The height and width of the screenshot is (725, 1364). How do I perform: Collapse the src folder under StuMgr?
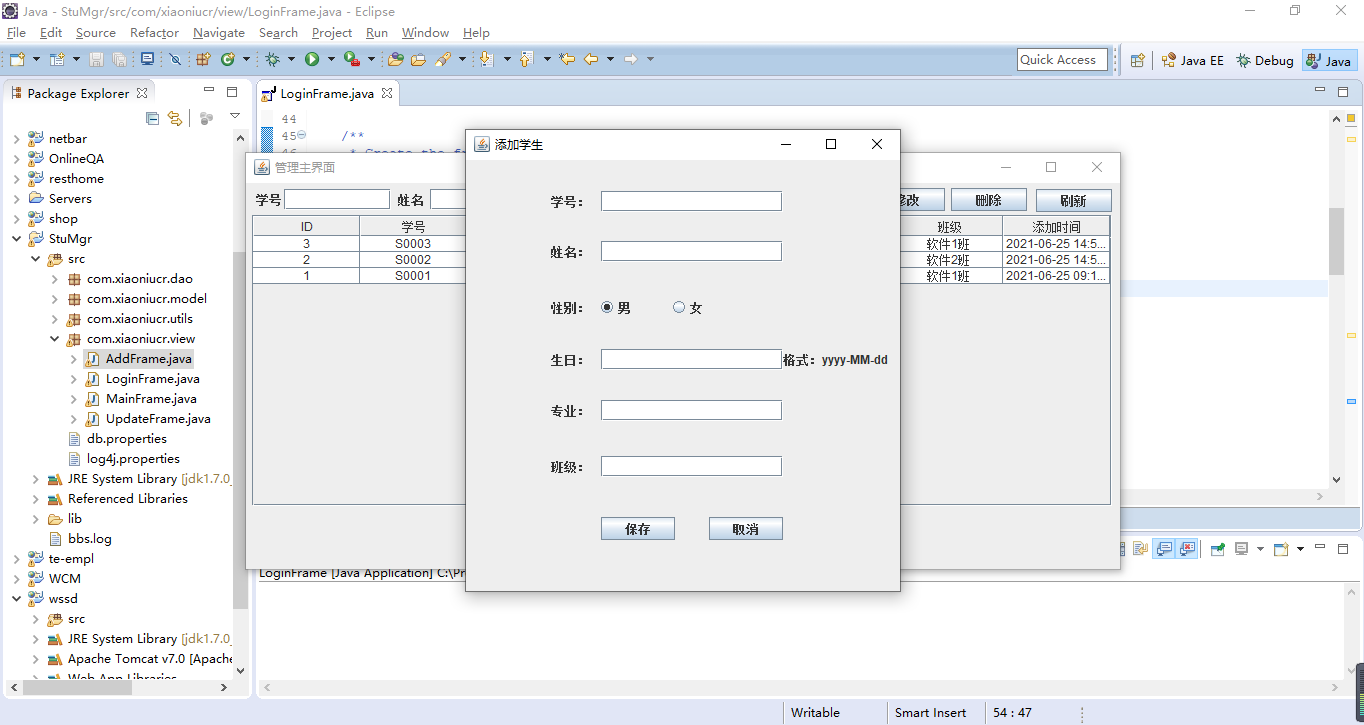click(x=35, y=259)
